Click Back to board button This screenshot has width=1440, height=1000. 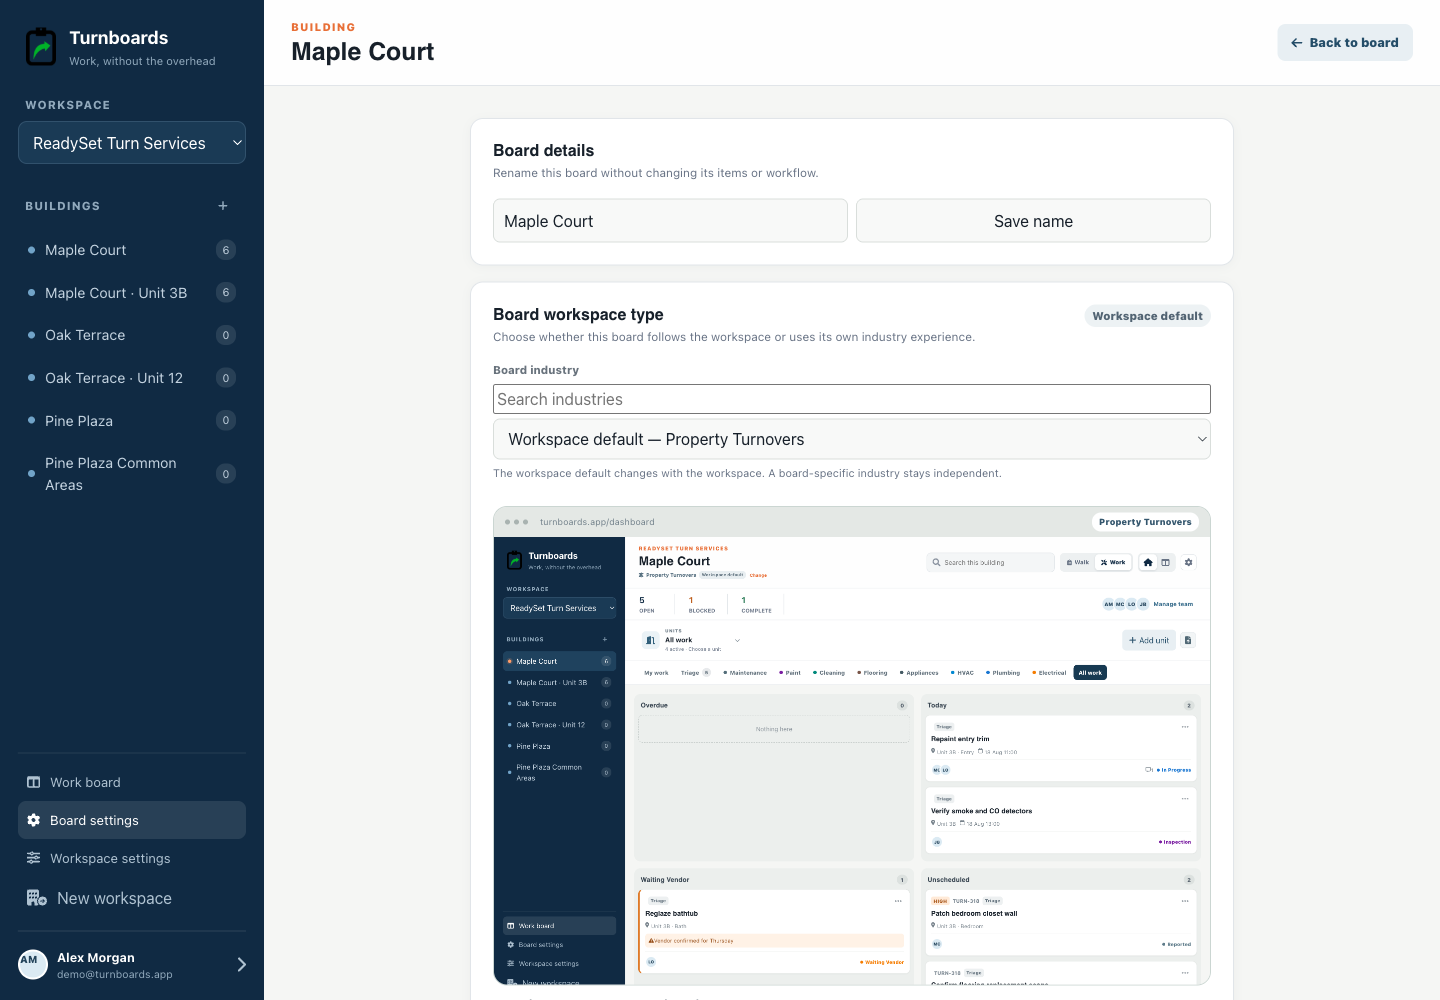[1345, 42]
